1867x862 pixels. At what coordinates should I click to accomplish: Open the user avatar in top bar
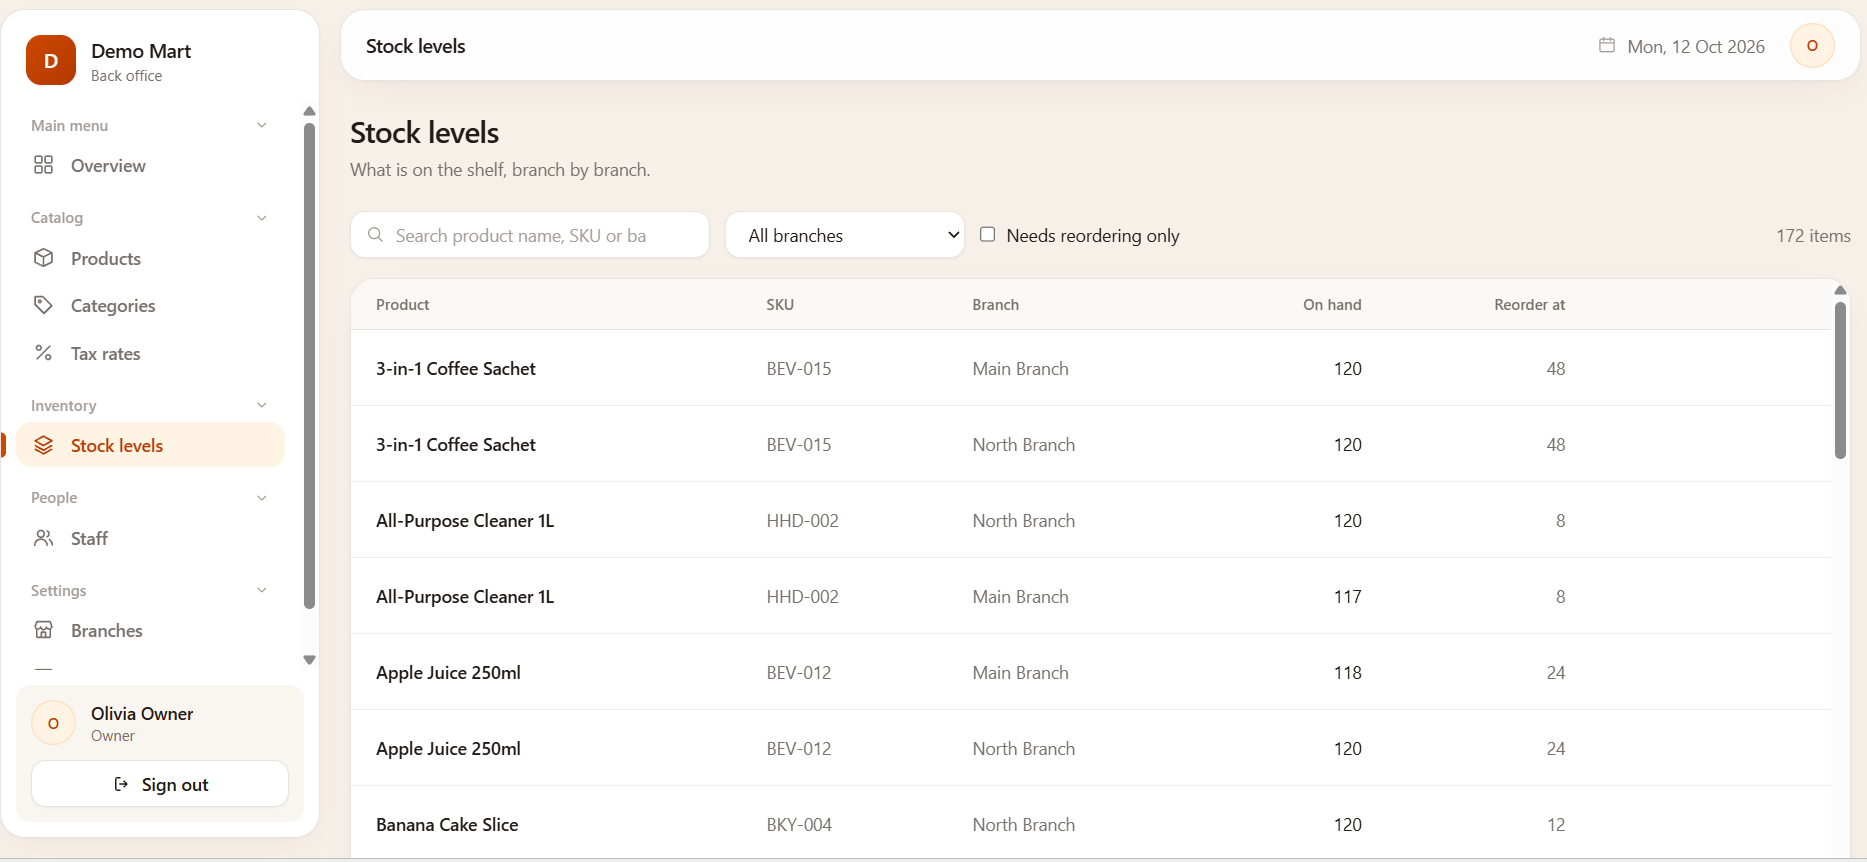(x=1812, y=46)
